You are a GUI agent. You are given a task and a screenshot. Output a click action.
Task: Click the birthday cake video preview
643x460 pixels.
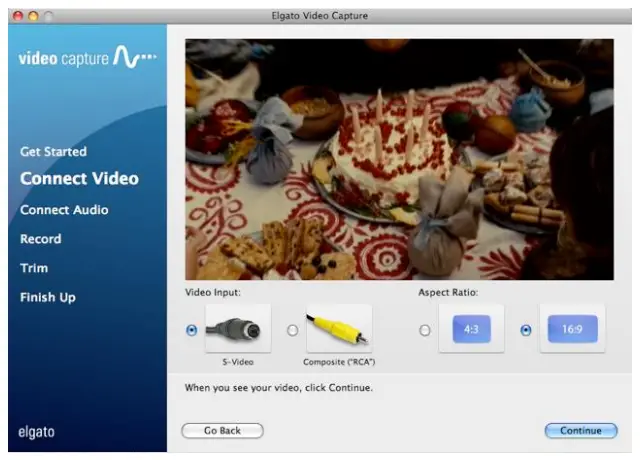399,159
